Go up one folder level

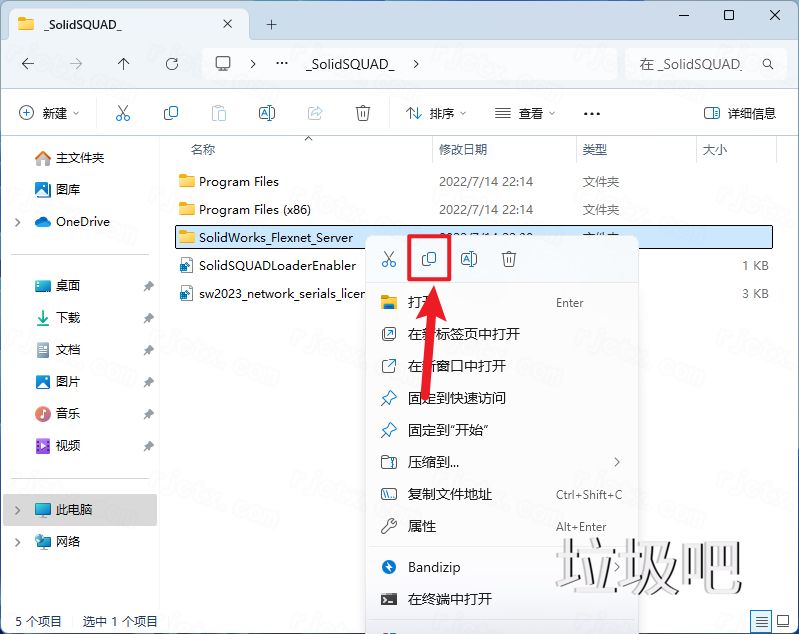[123, 64]
